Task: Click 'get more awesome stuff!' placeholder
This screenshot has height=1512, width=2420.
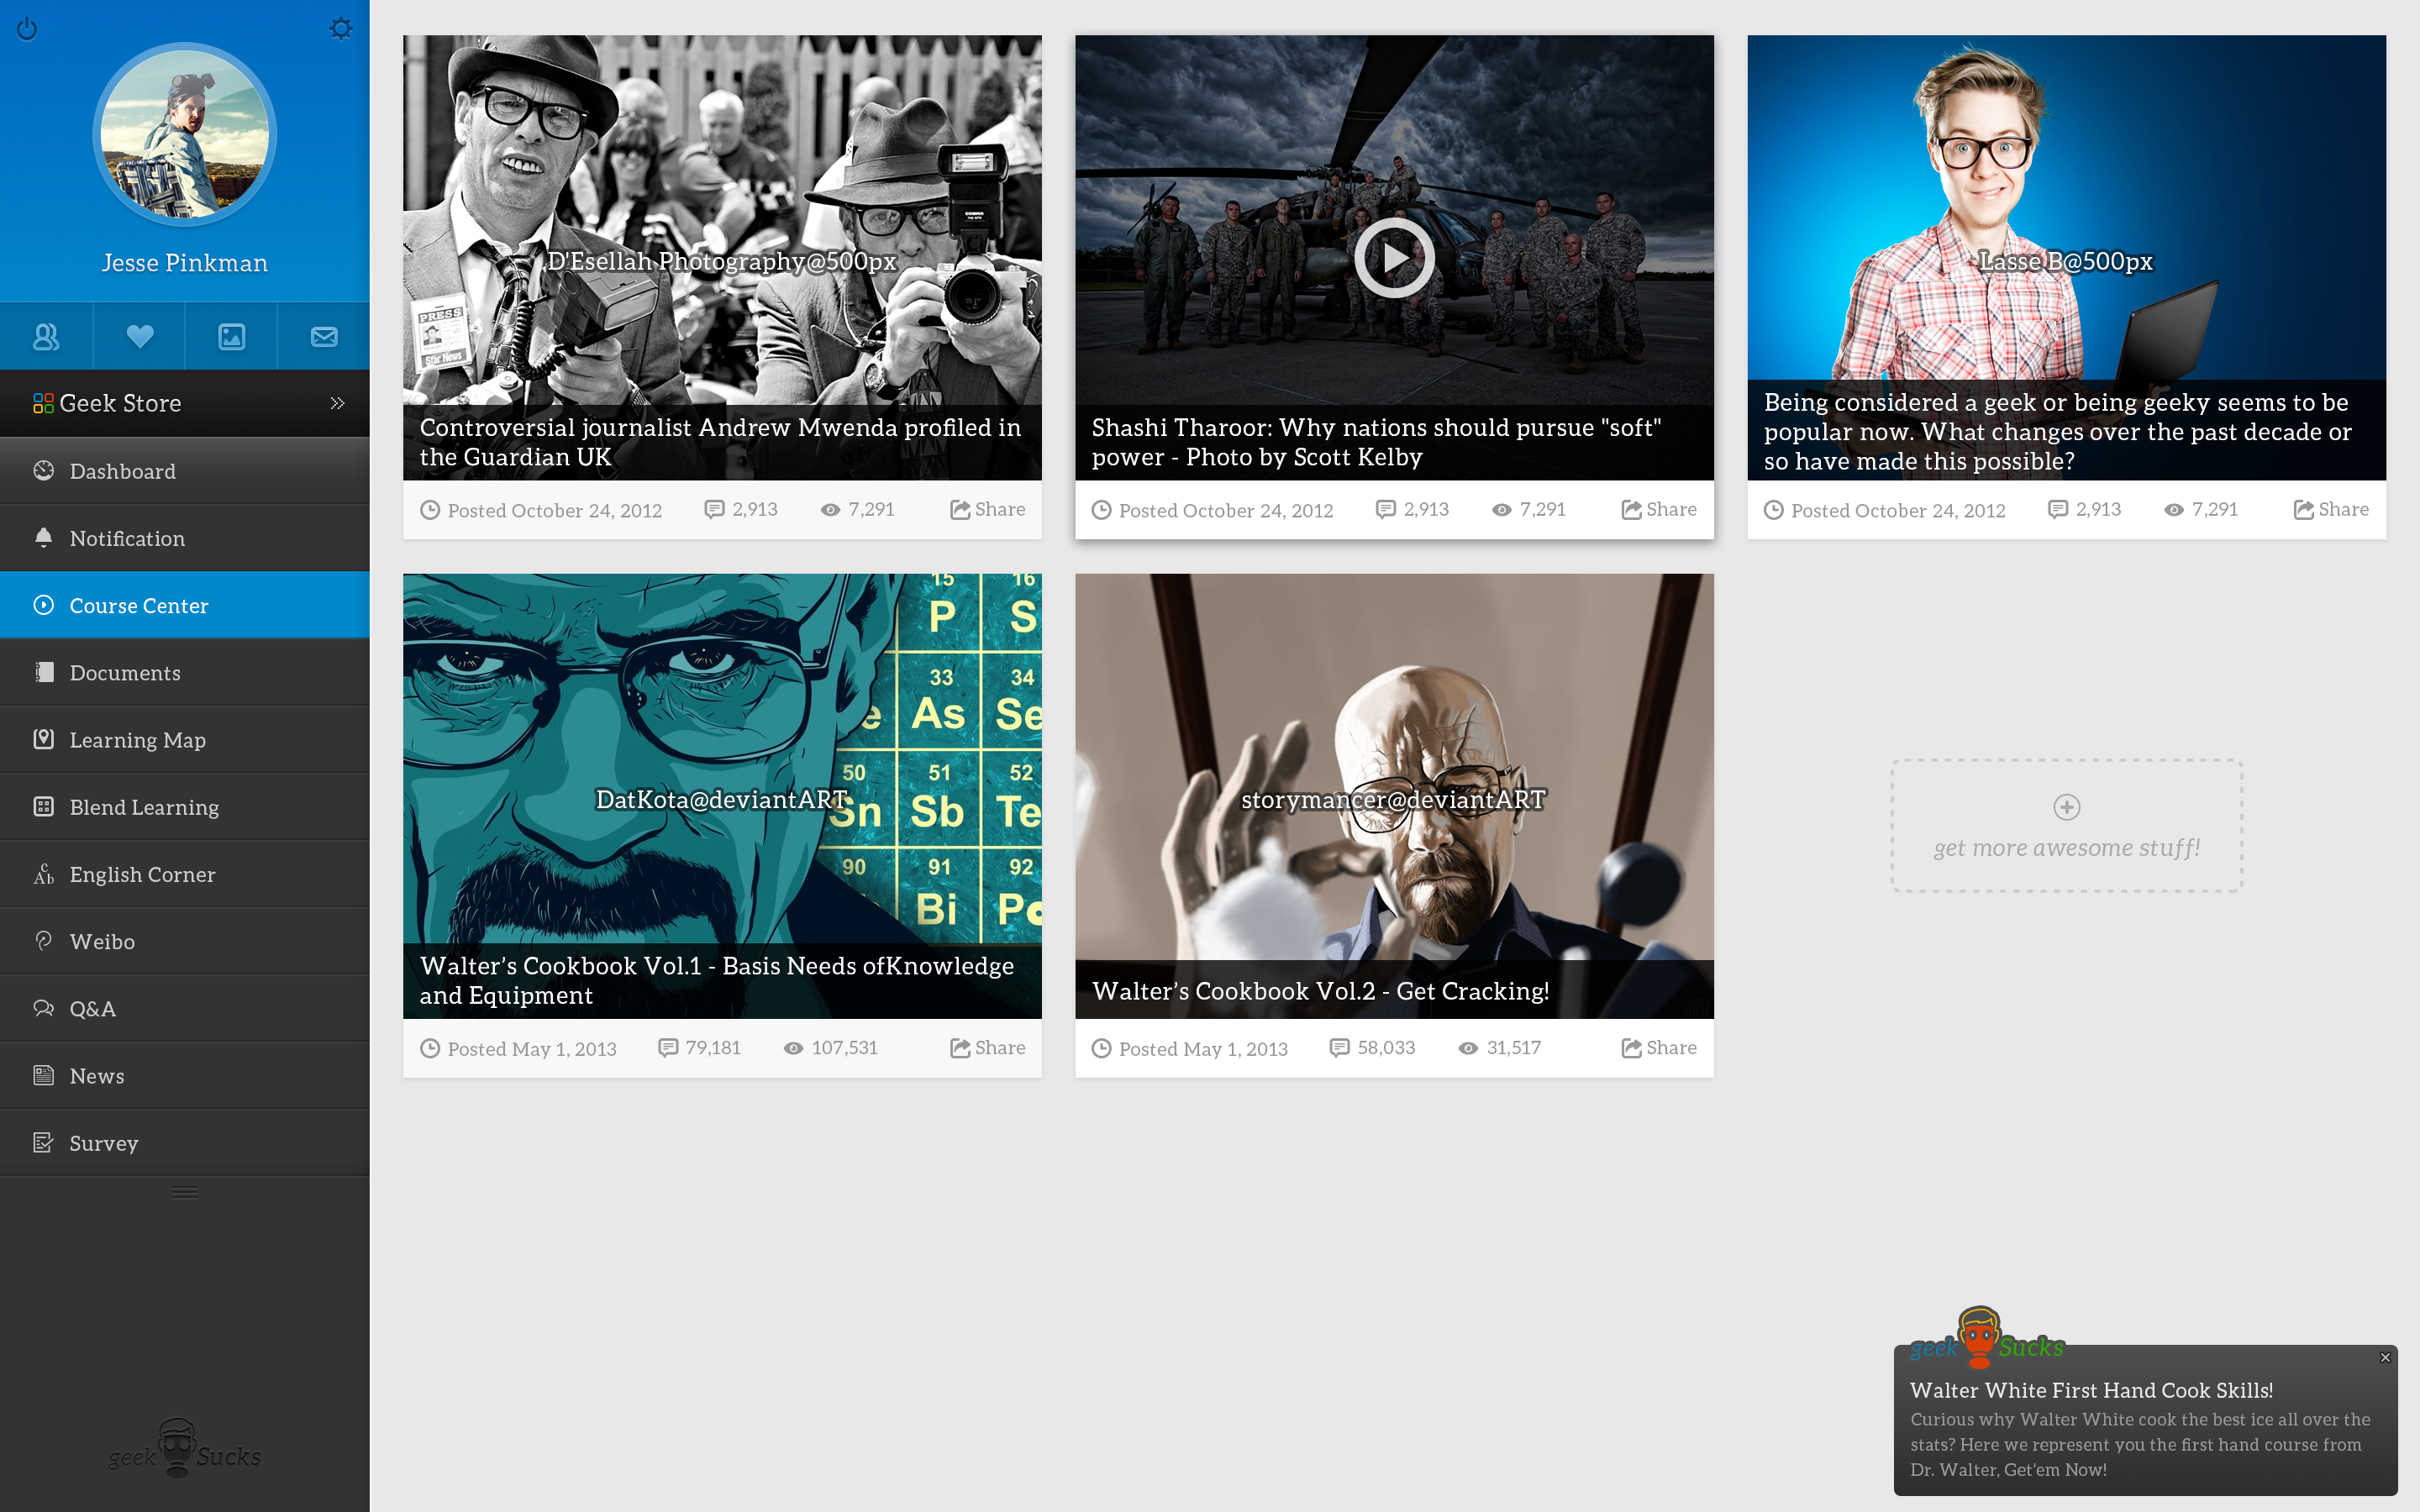Action: [2066, 826]
